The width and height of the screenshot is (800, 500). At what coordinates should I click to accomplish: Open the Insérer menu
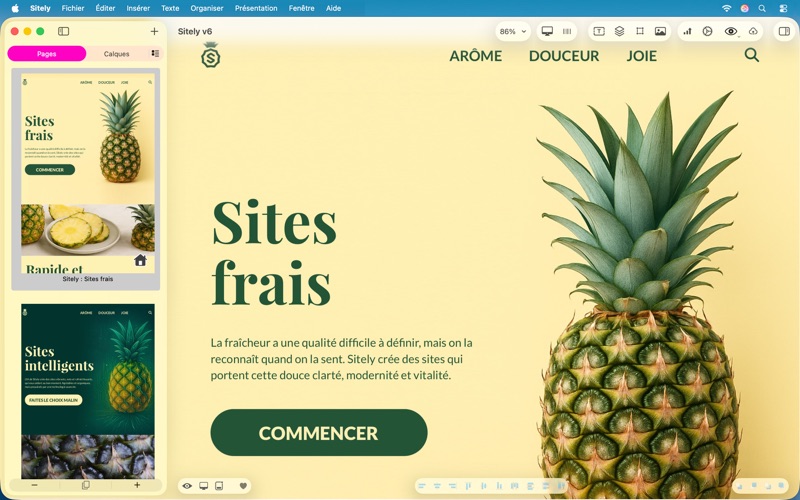138,8
